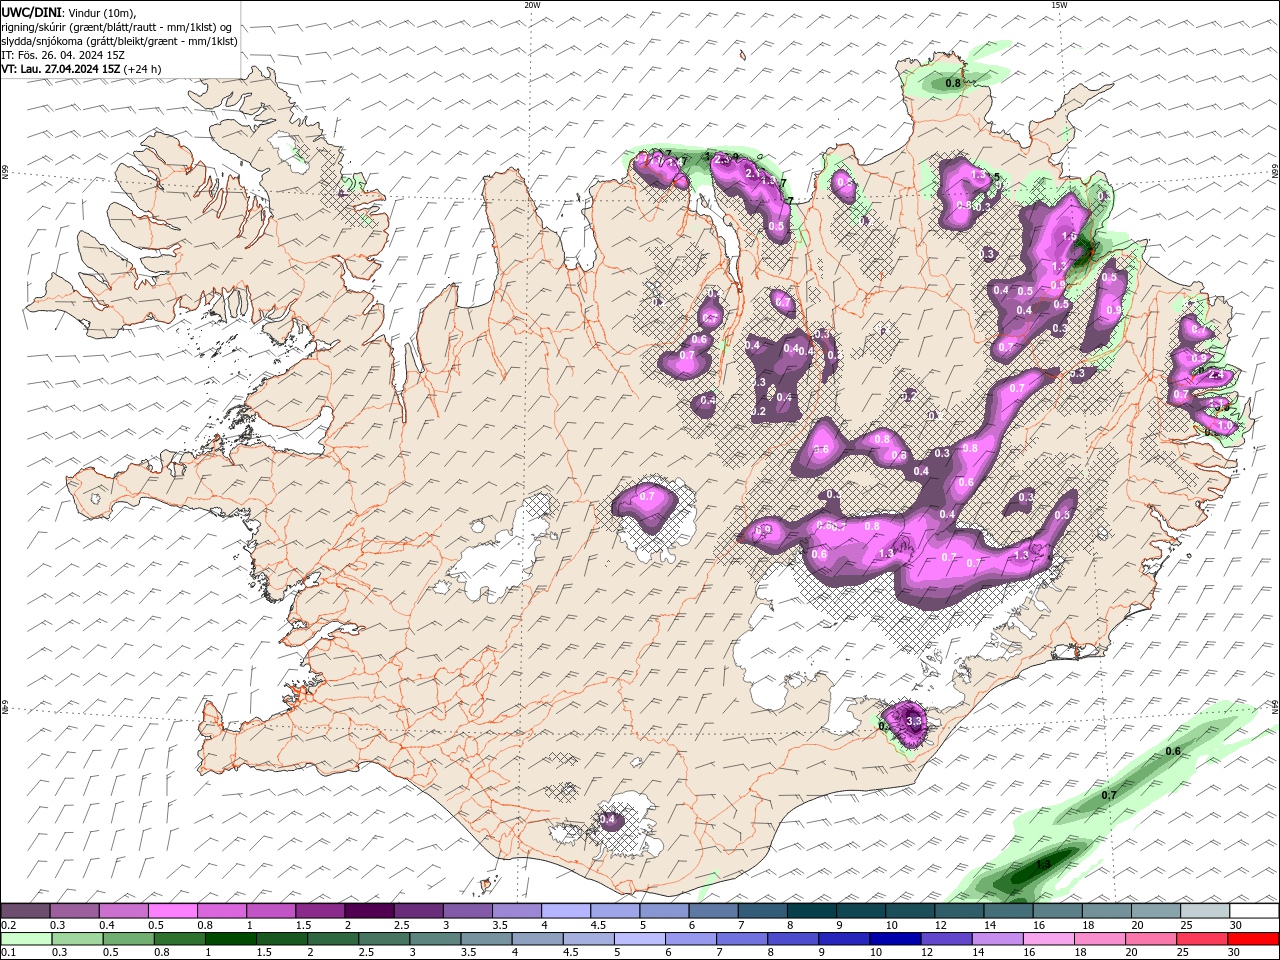The image size is (1280, 960).
Task: Click the 'slydda/snjókoma (grátt/bleikt/grænt' legend description line
Action: tap(120, 41)
